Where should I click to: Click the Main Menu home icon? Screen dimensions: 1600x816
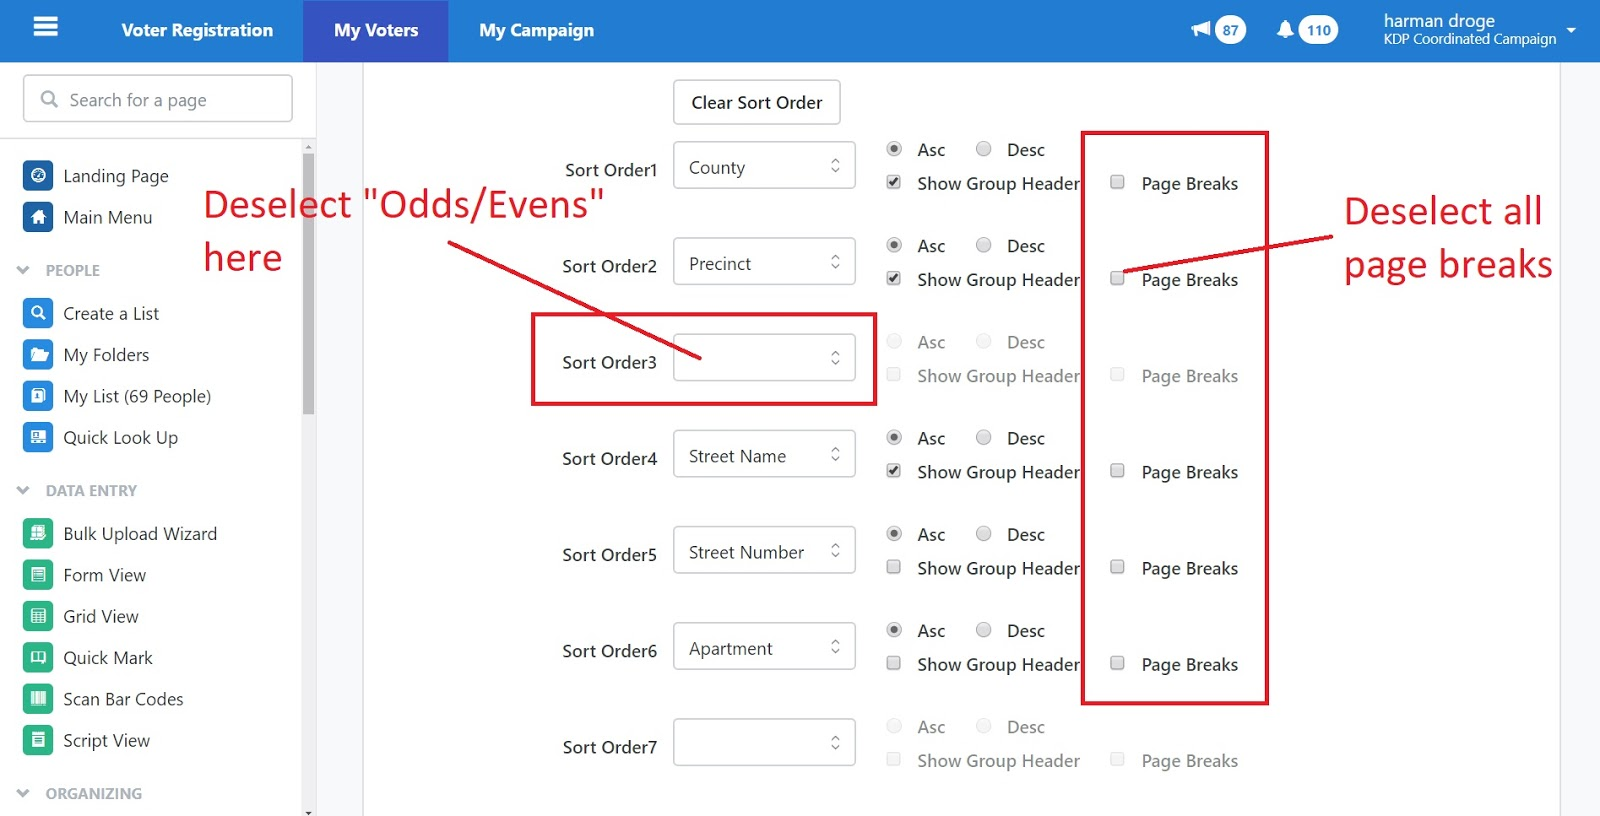pos(38,217)
